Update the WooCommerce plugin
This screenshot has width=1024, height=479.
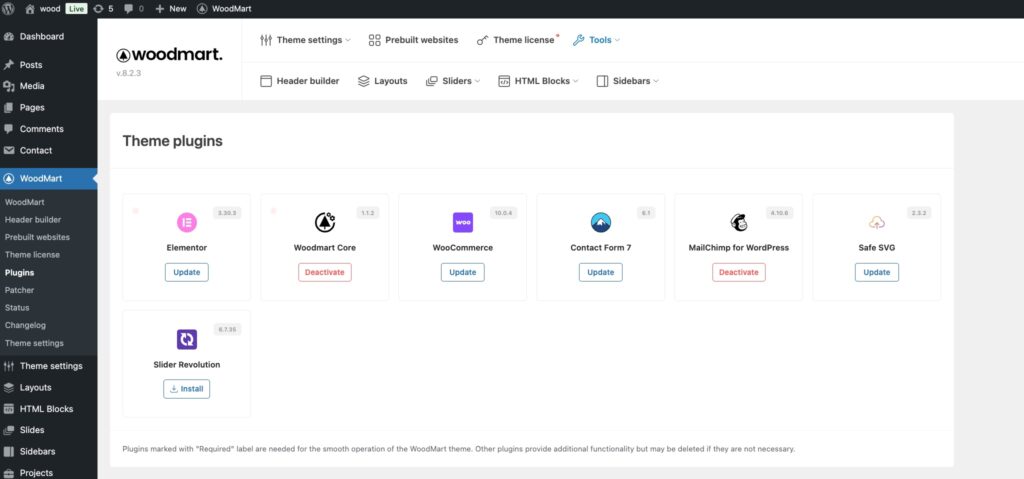[x=463, y=273]
